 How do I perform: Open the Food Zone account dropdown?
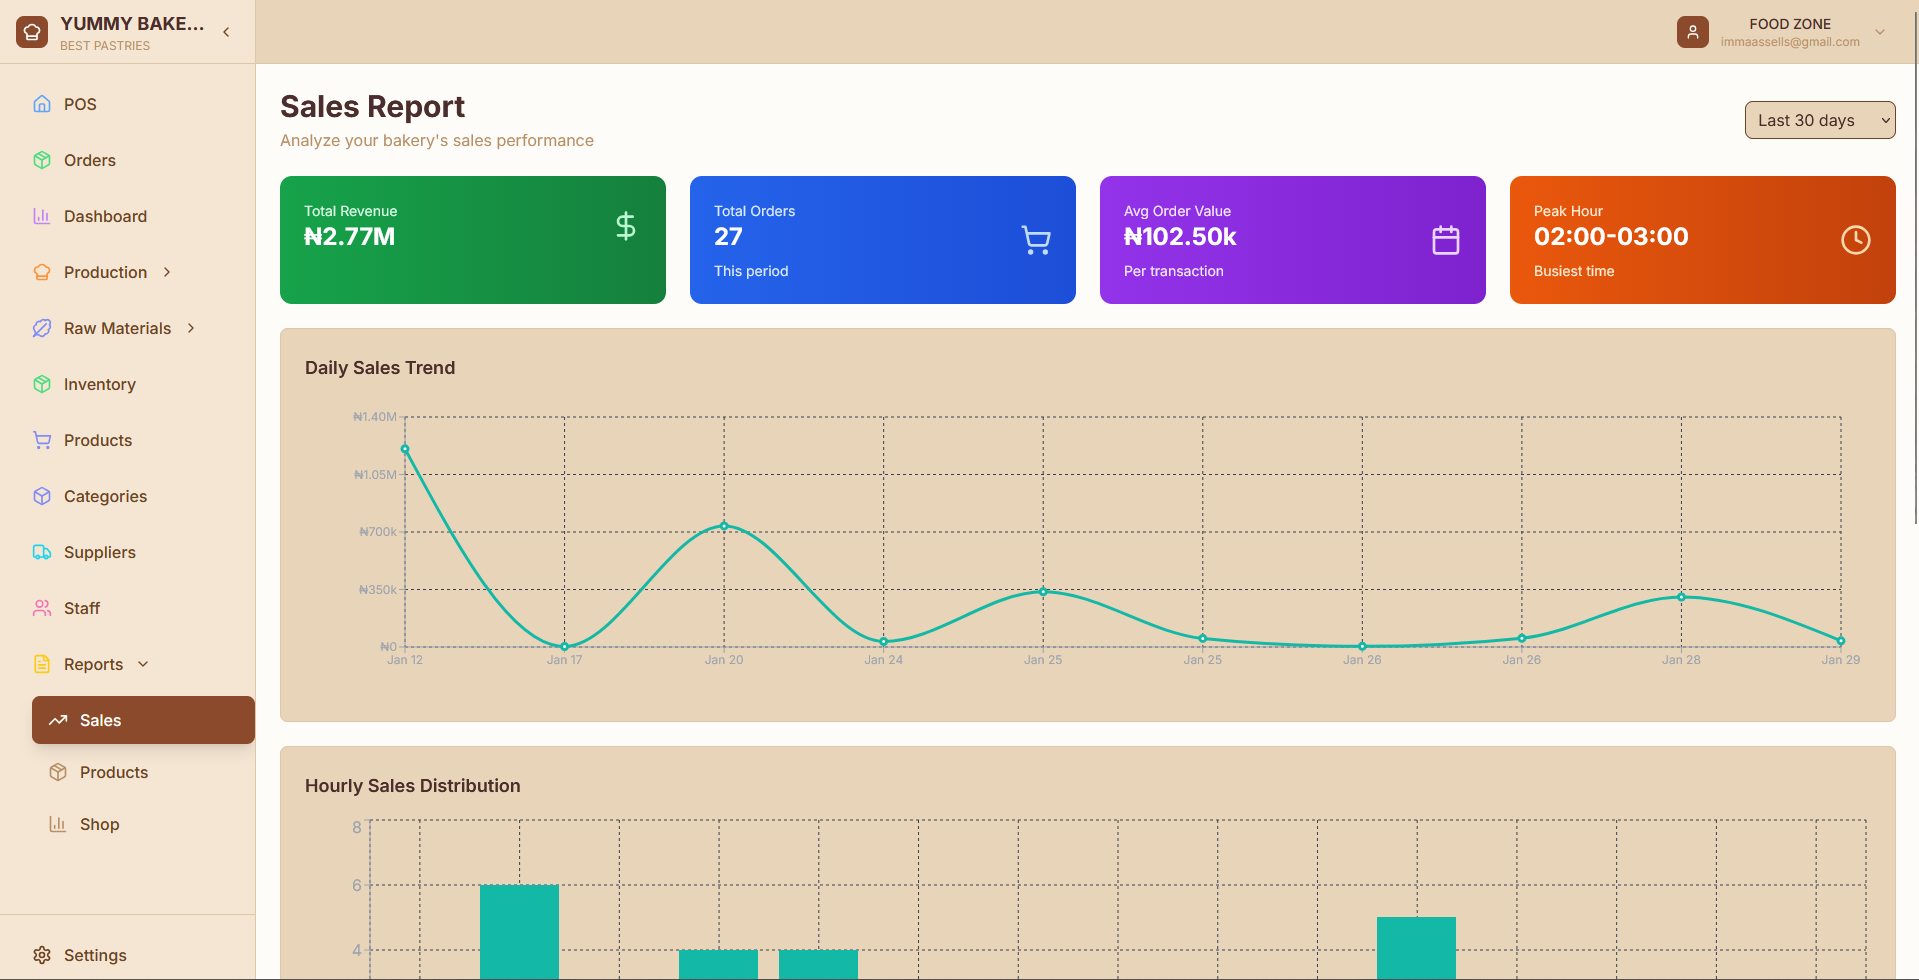[x=1880, y=32]
